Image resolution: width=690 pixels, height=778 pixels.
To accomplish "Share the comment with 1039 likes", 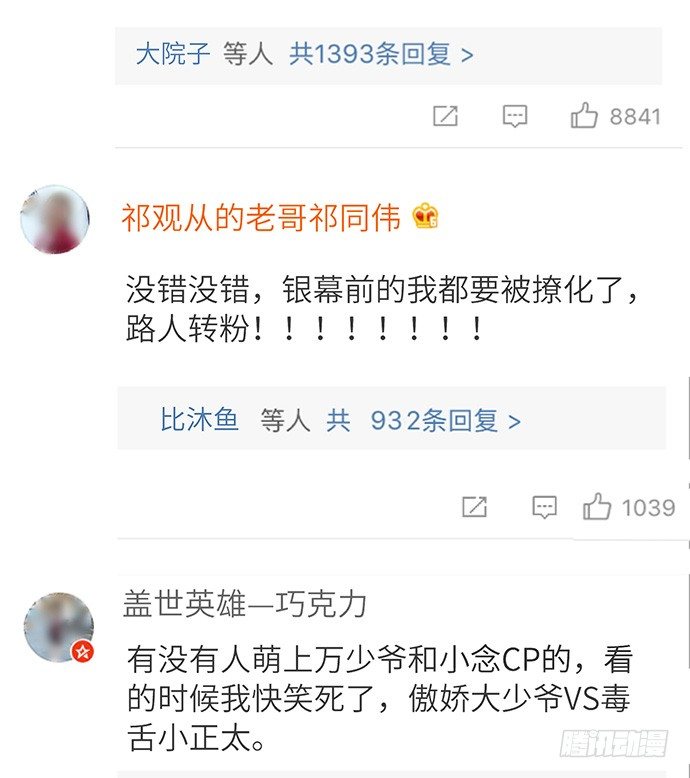I will click(474, 507).
